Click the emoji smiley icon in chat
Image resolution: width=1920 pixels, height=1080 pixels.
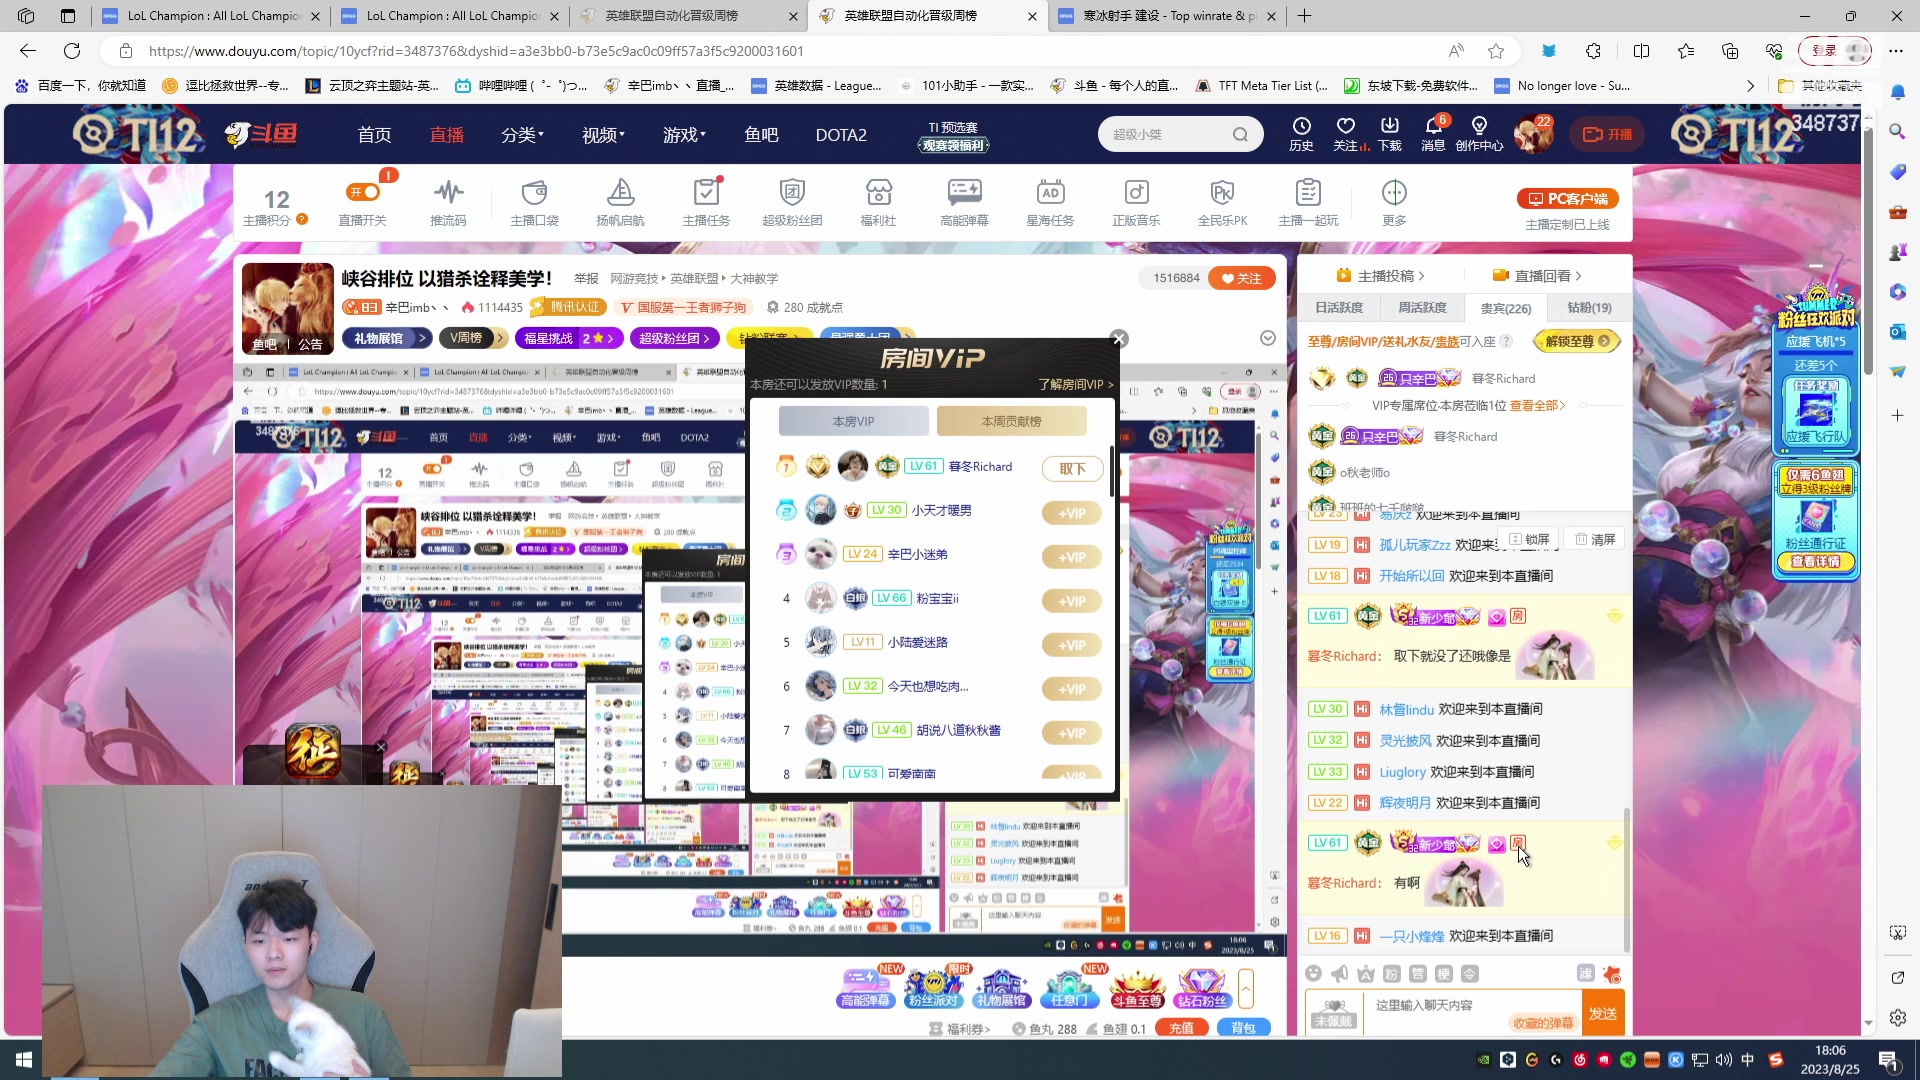pos(1314,973)
